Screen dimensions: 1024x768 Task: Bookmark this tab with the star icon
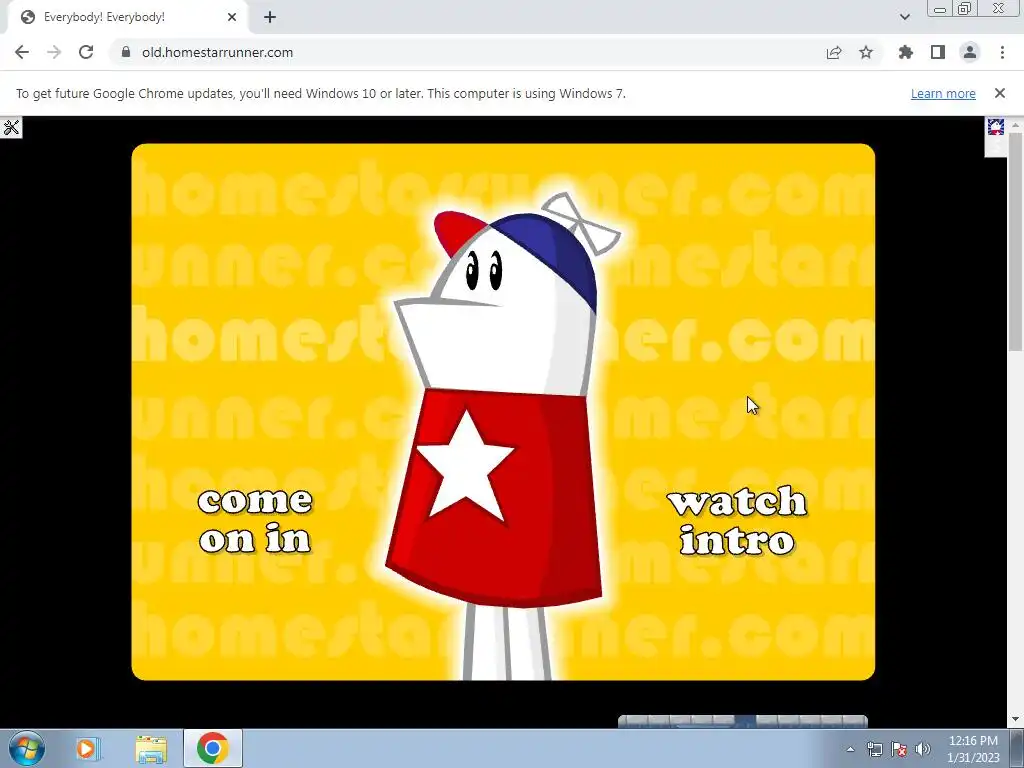coord(866,52)
